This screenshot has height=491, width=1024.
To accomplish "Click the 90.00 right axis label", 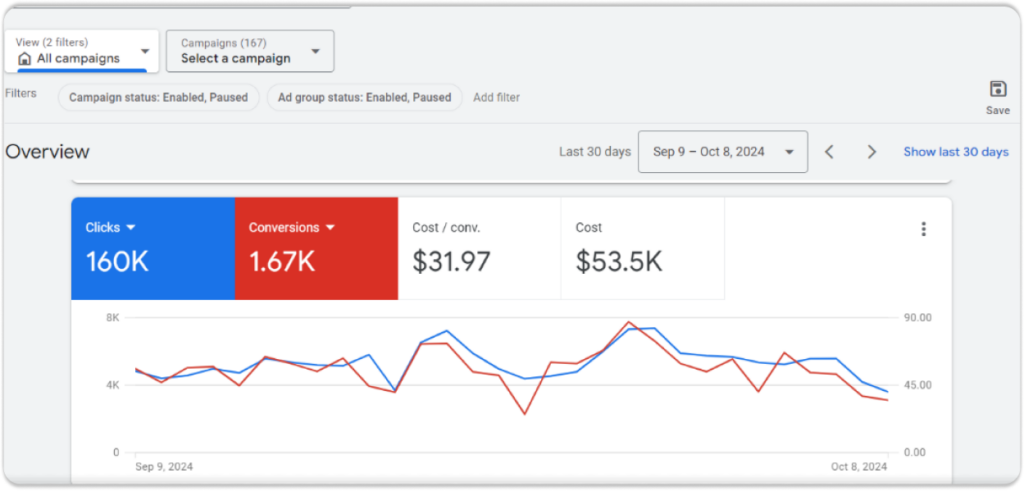I will coord(918,318).
